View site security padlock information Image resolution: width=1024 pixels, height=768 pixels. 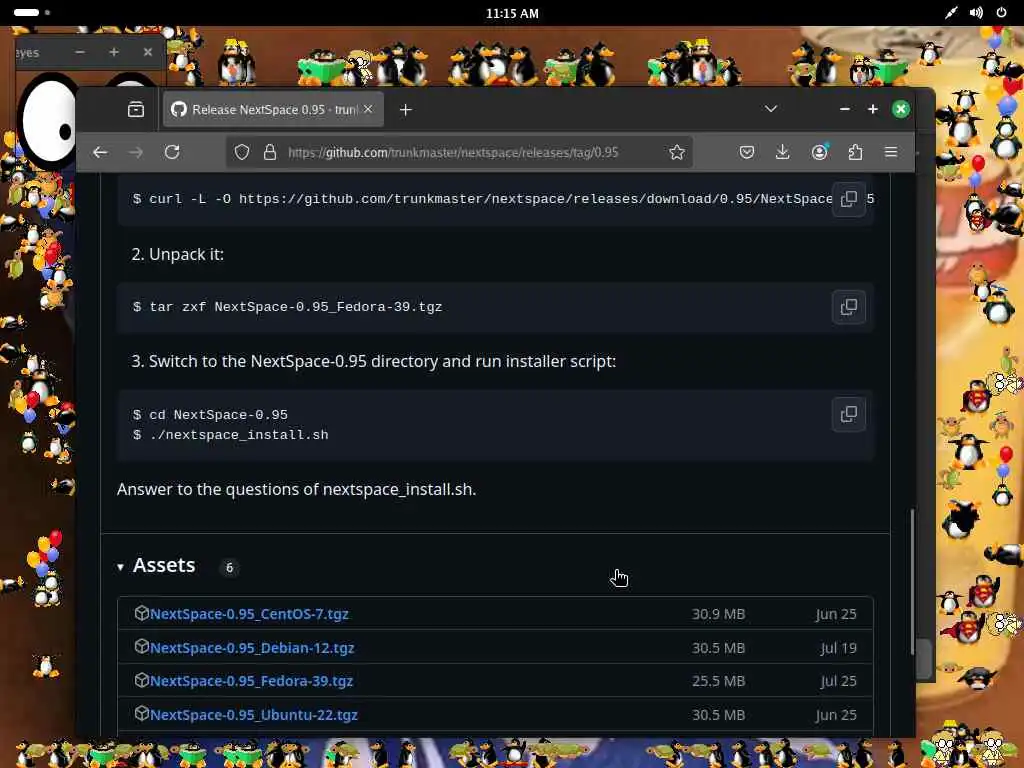[270, 152]
